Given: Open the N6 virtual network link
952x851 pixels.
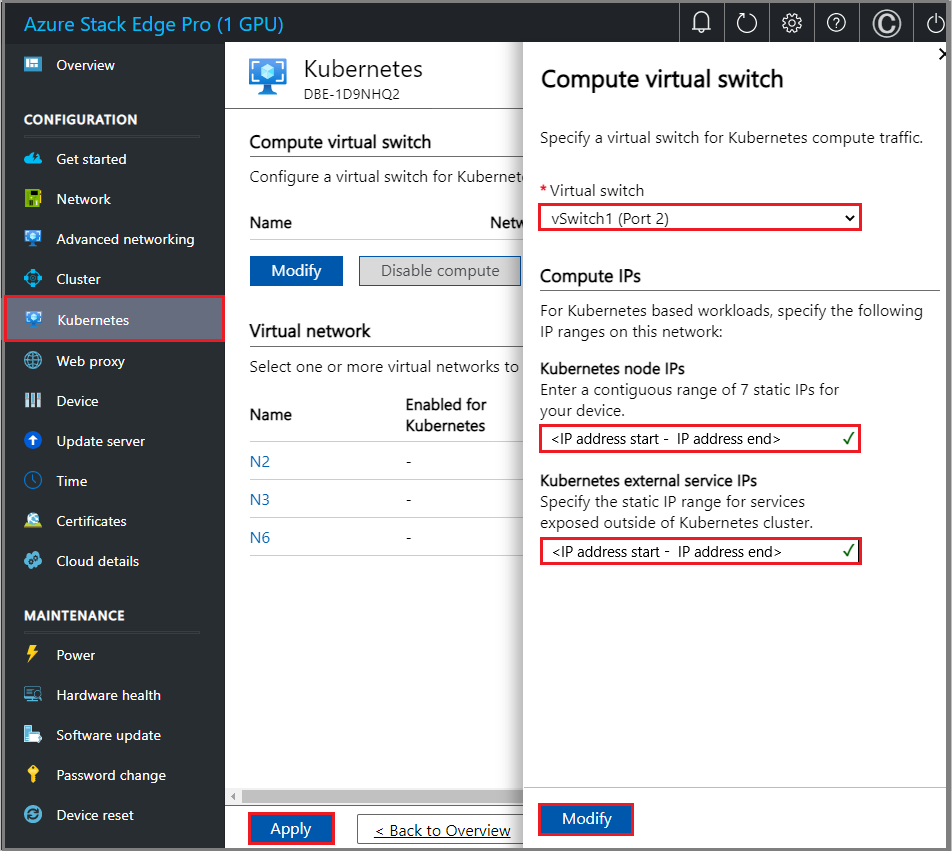Looking at the screenshot, I should (260, 538).
